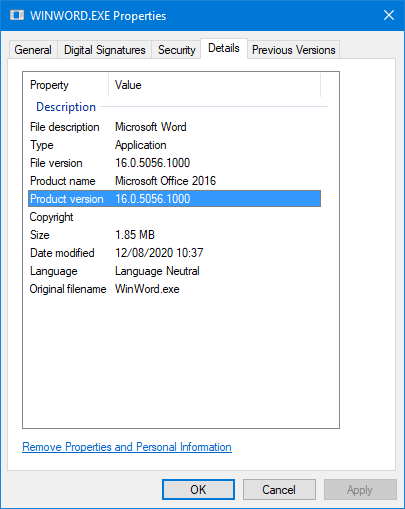Viewport: 405px width, 509px height.
Task: Click the WinWord.exe value
Action: 147,289
